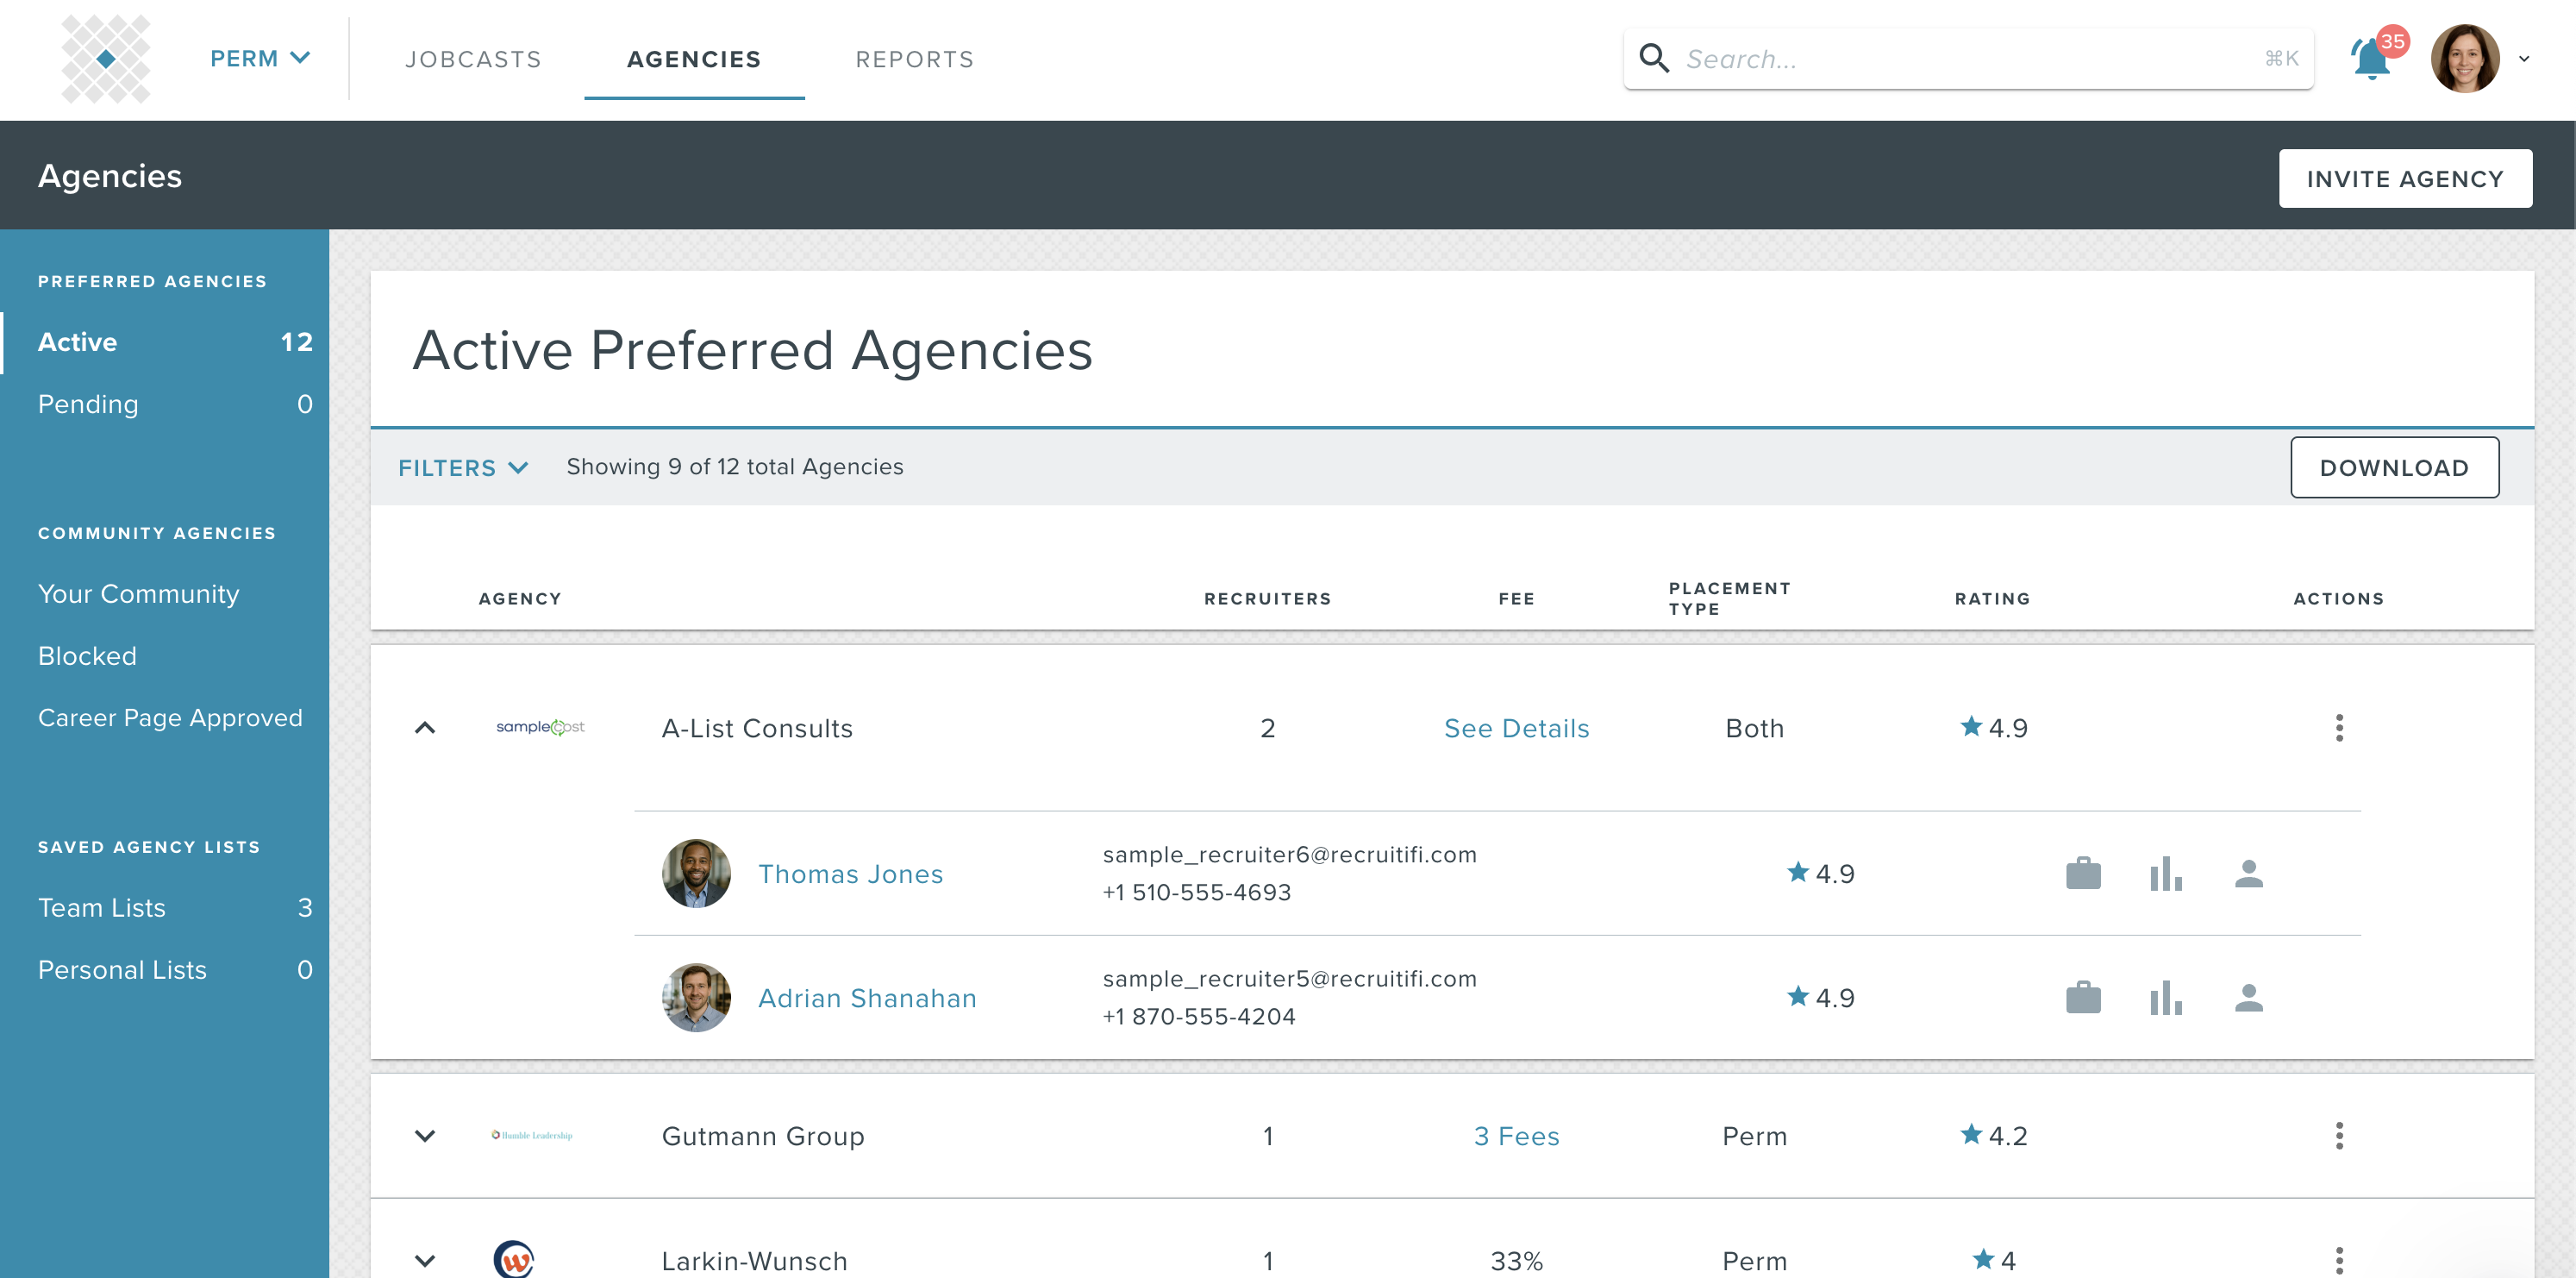Click the briefcase icon for Thomas Jones
Viewport: 2576px width, 1278px height.
2083,873
